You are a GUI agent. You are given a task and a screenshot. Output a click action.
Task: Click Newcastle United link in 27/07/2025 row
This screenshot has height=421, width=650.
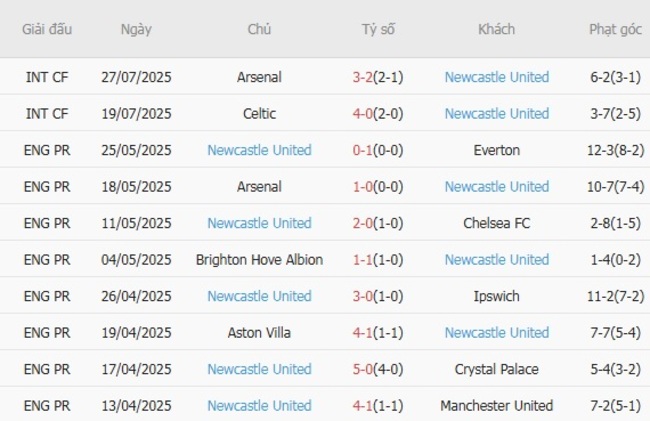pyautogui.click(x=496, y=77)
